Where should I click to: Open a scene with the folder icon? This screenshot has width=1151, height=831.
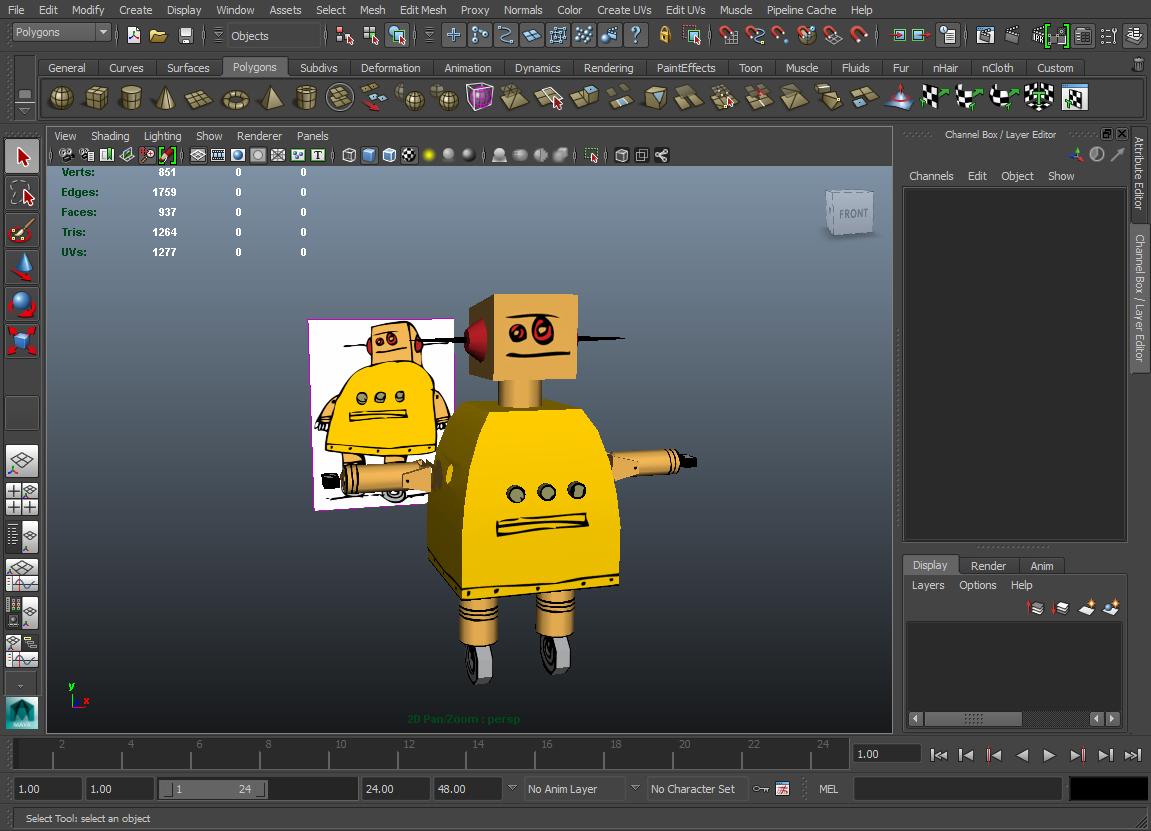pyautogui.click(x=159, y=34)
